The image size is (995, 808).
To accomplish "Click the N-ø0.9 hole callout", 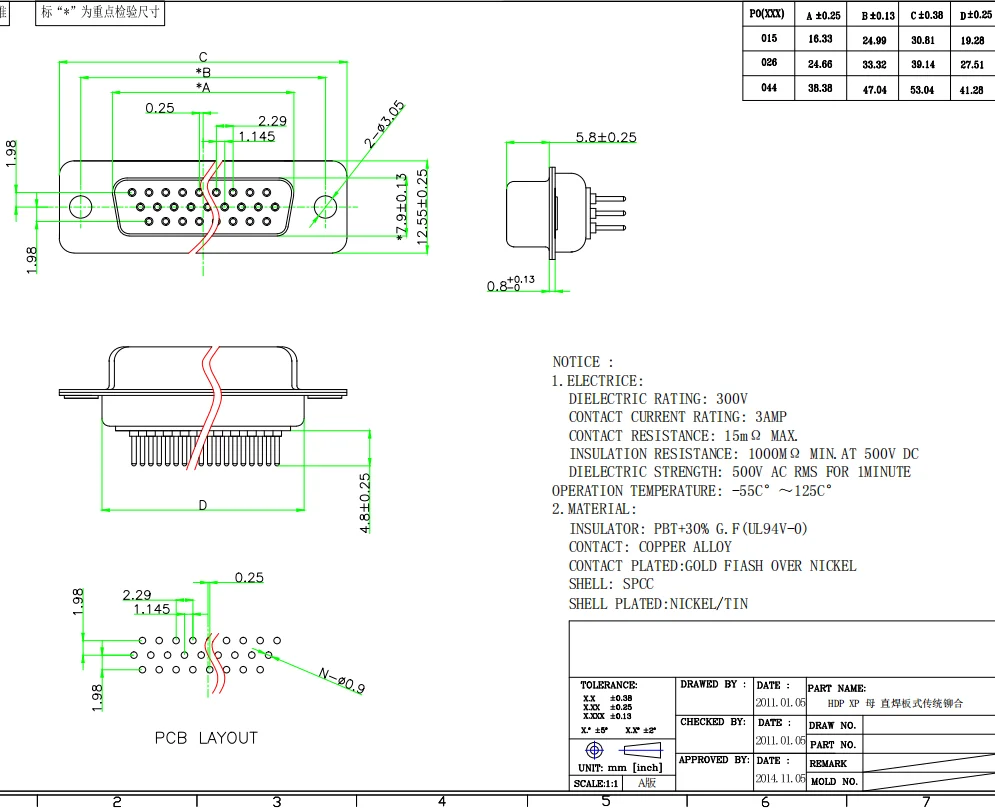I will (x=342, y=681).
